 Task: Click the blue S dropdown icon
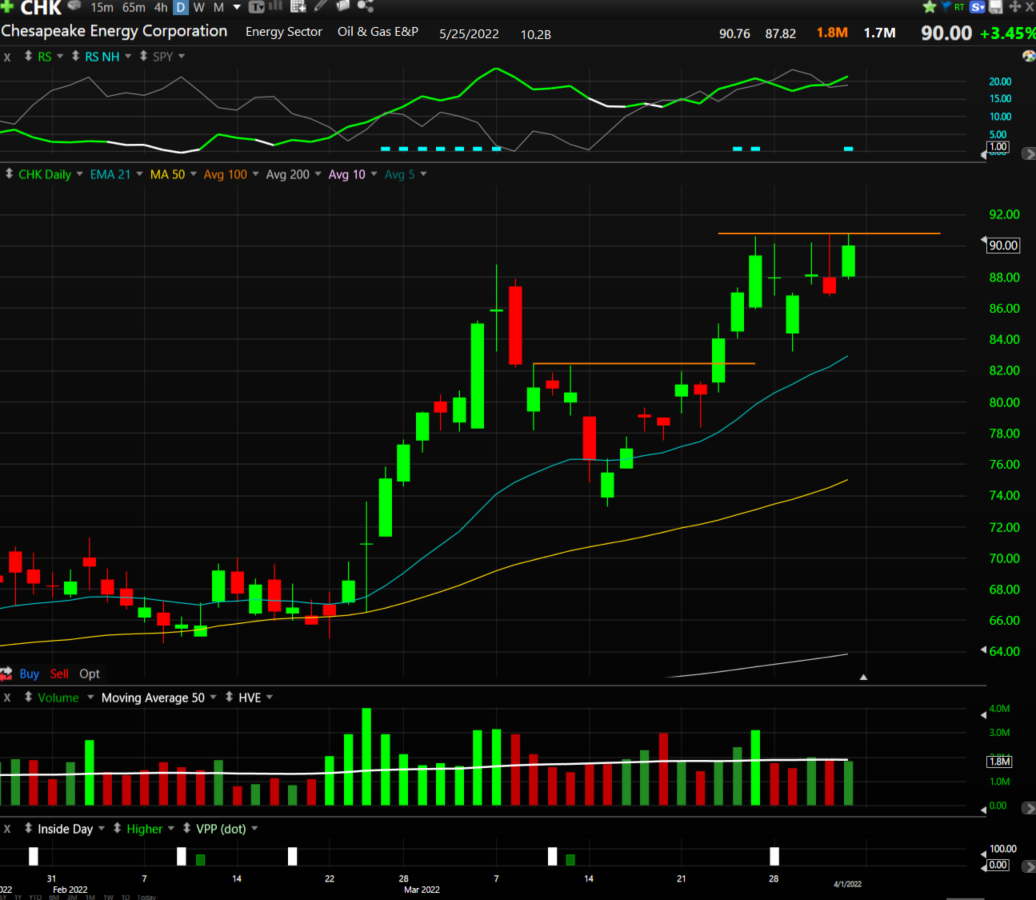978,7
